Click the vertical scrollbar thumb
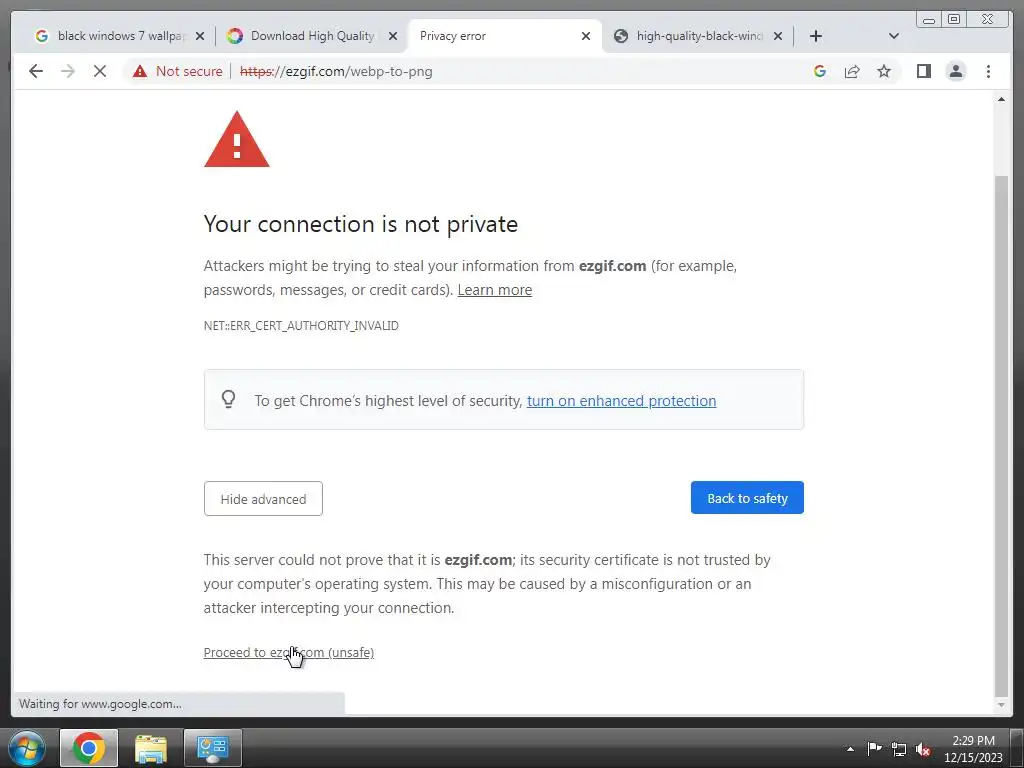This screenshot has height=768, width=1024. tap(1001, 435)
